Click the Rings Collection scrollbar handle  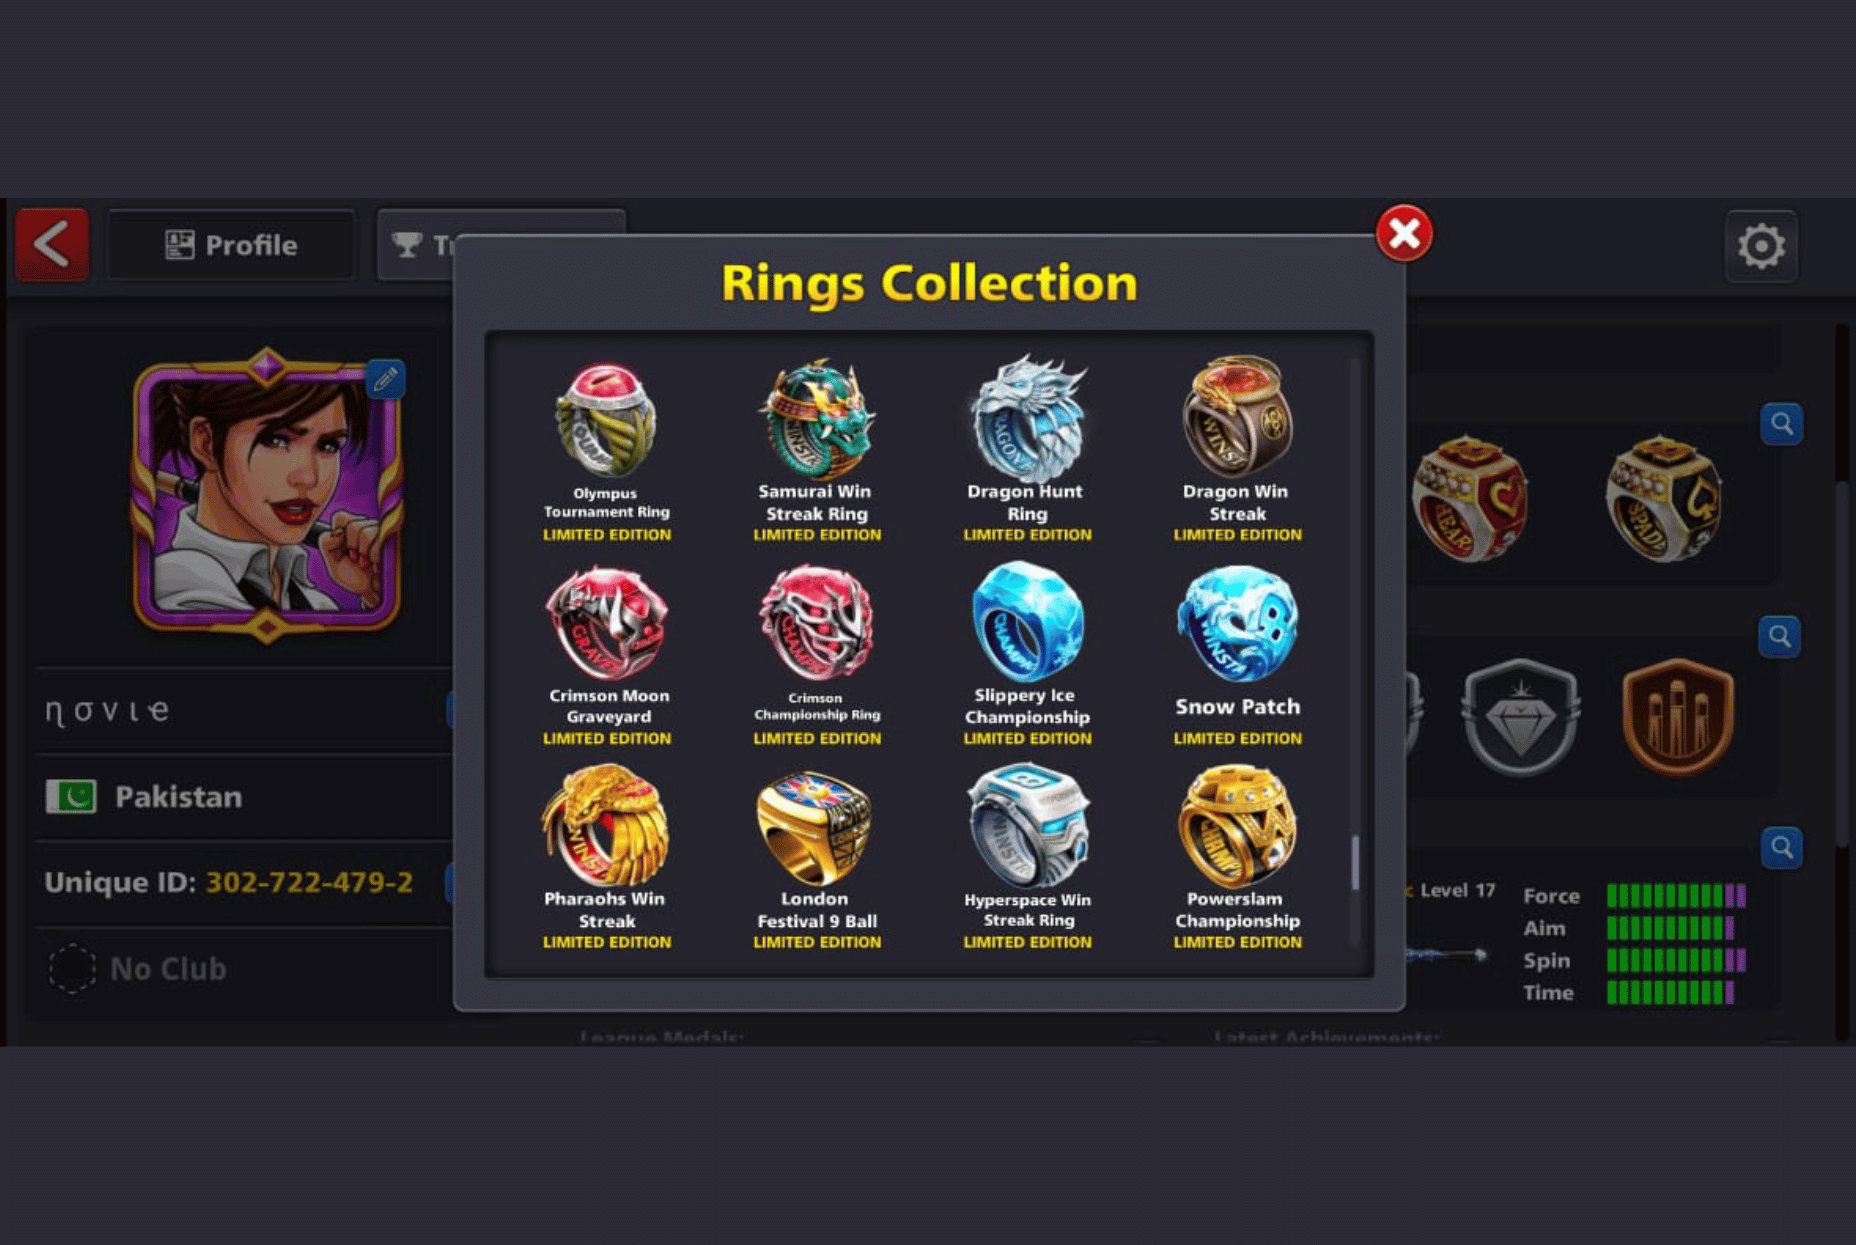1355,862
